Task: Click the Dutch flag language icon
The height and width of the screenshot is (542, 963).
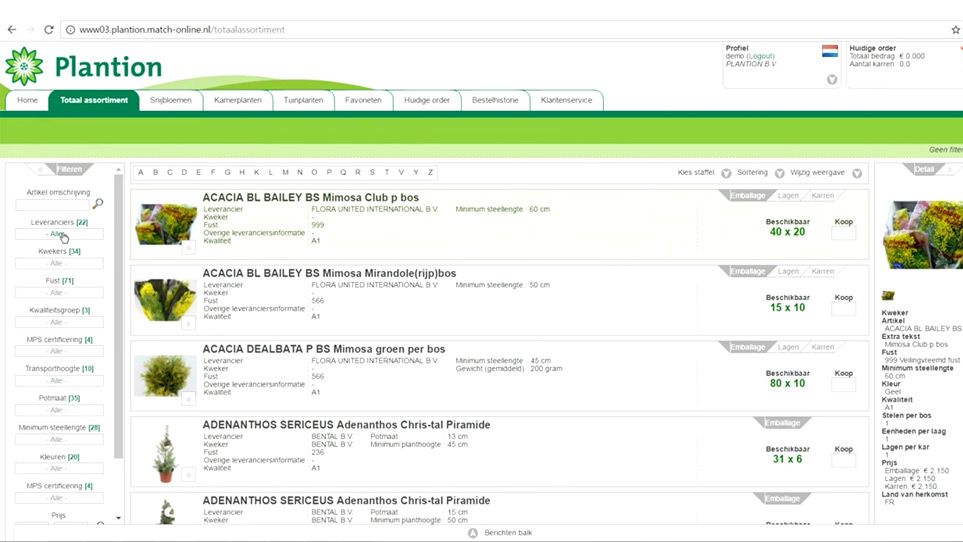Action: pos(829,50)
